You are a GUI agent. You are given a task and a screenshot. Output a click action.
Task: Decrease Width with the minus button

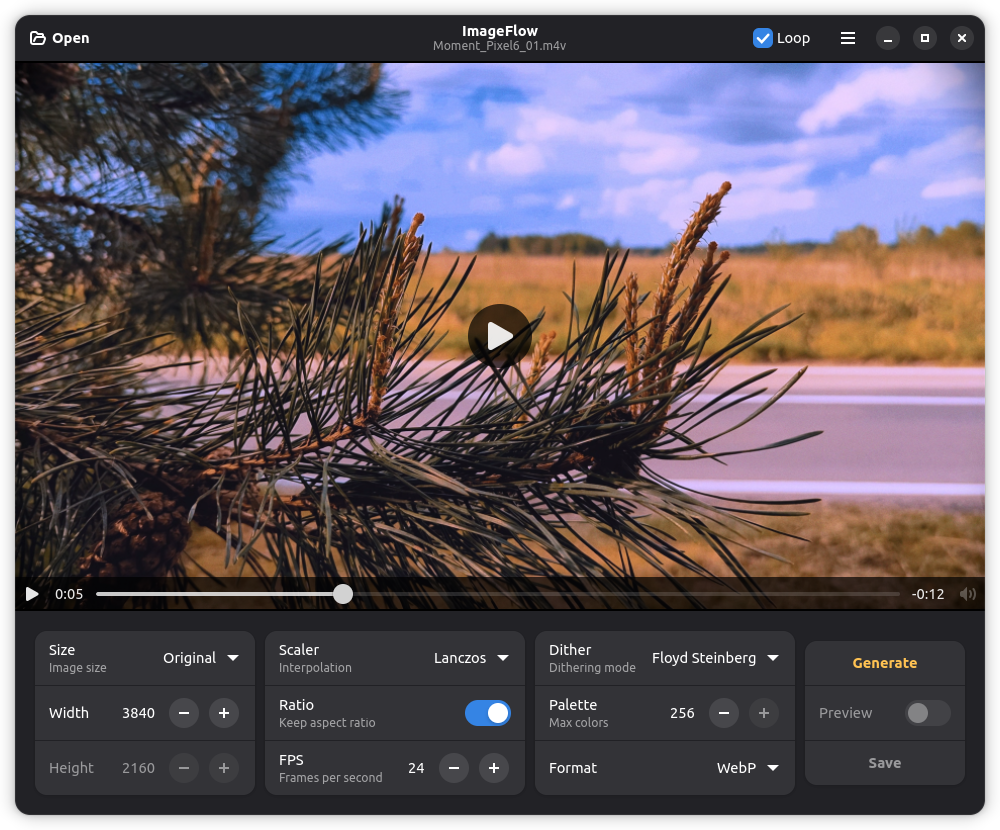pyautogui.click(x=184, y=713)
